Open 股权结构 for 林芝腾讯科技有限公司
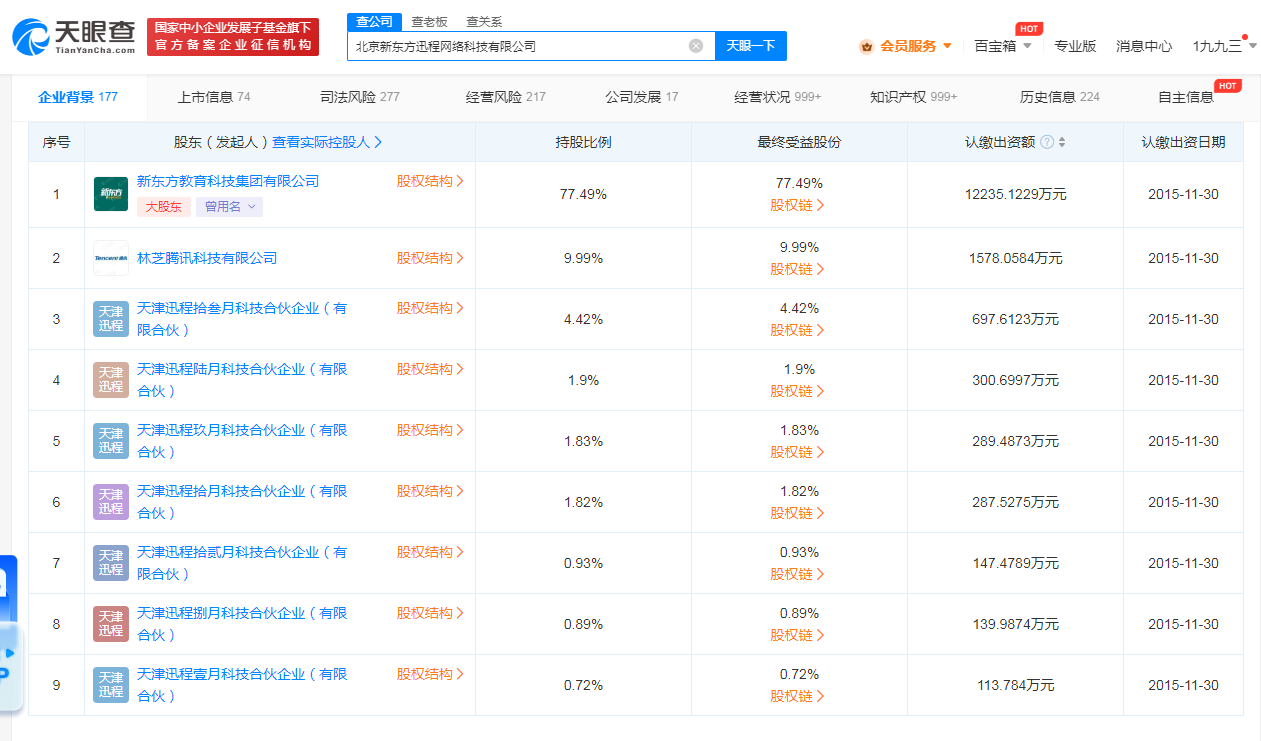The image size is (1261, 741). click(430, 258)
